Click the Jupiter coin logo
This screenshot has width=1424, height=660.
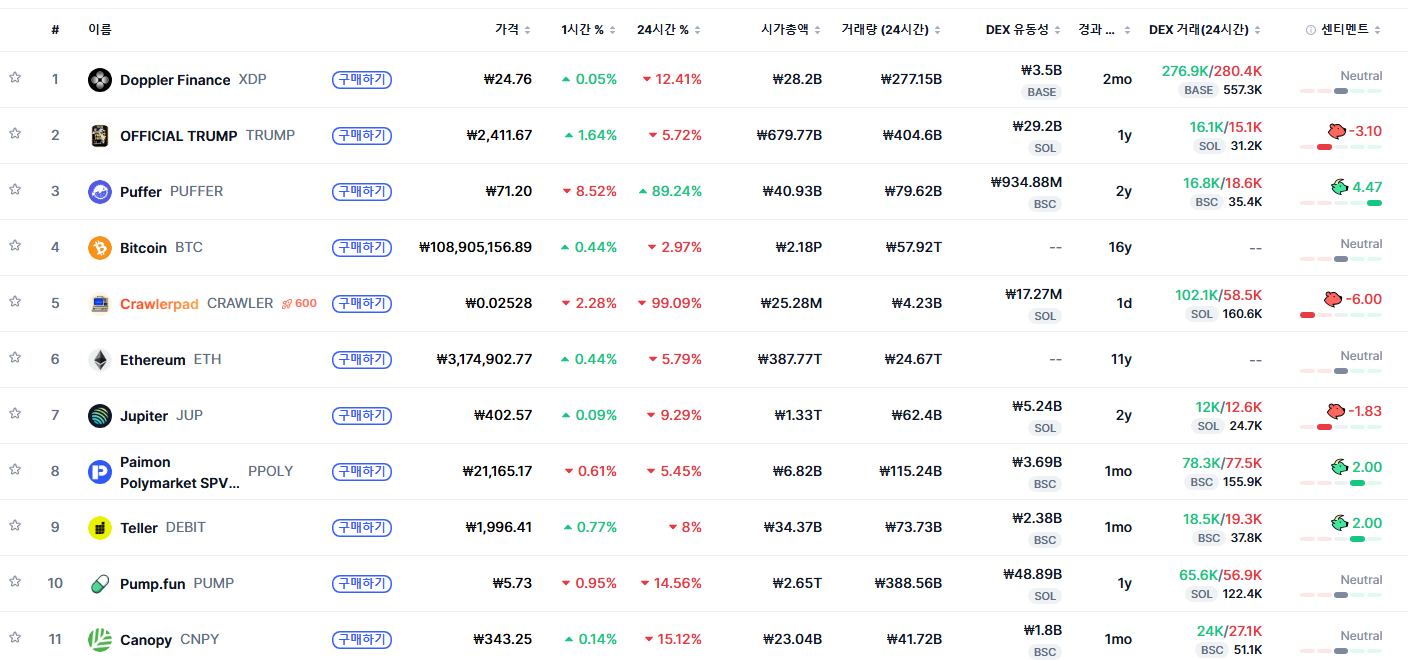(100, 416)
